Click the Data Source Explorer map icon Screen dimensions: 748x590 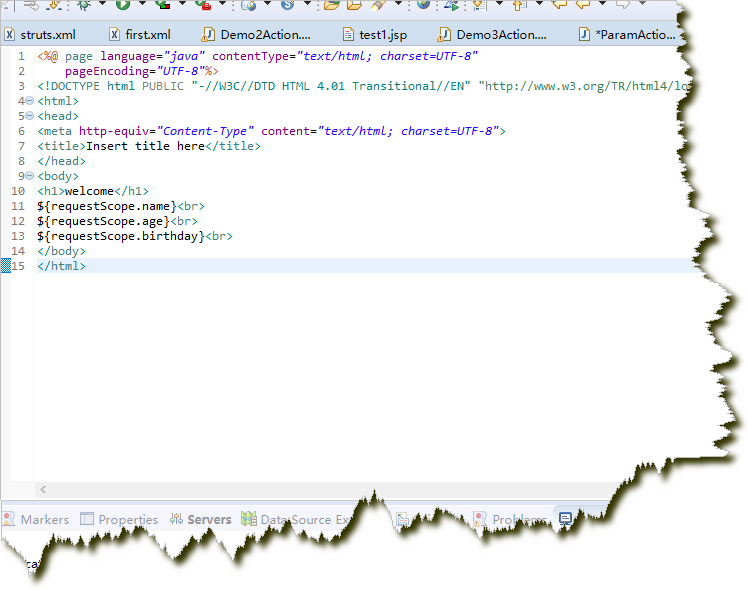pos(249,518)
